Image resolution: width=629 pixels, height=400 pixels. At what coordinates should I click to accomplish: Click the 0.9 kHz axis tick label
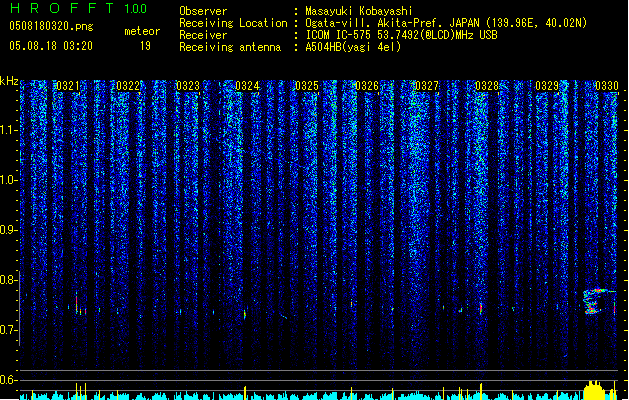(9, 230)
